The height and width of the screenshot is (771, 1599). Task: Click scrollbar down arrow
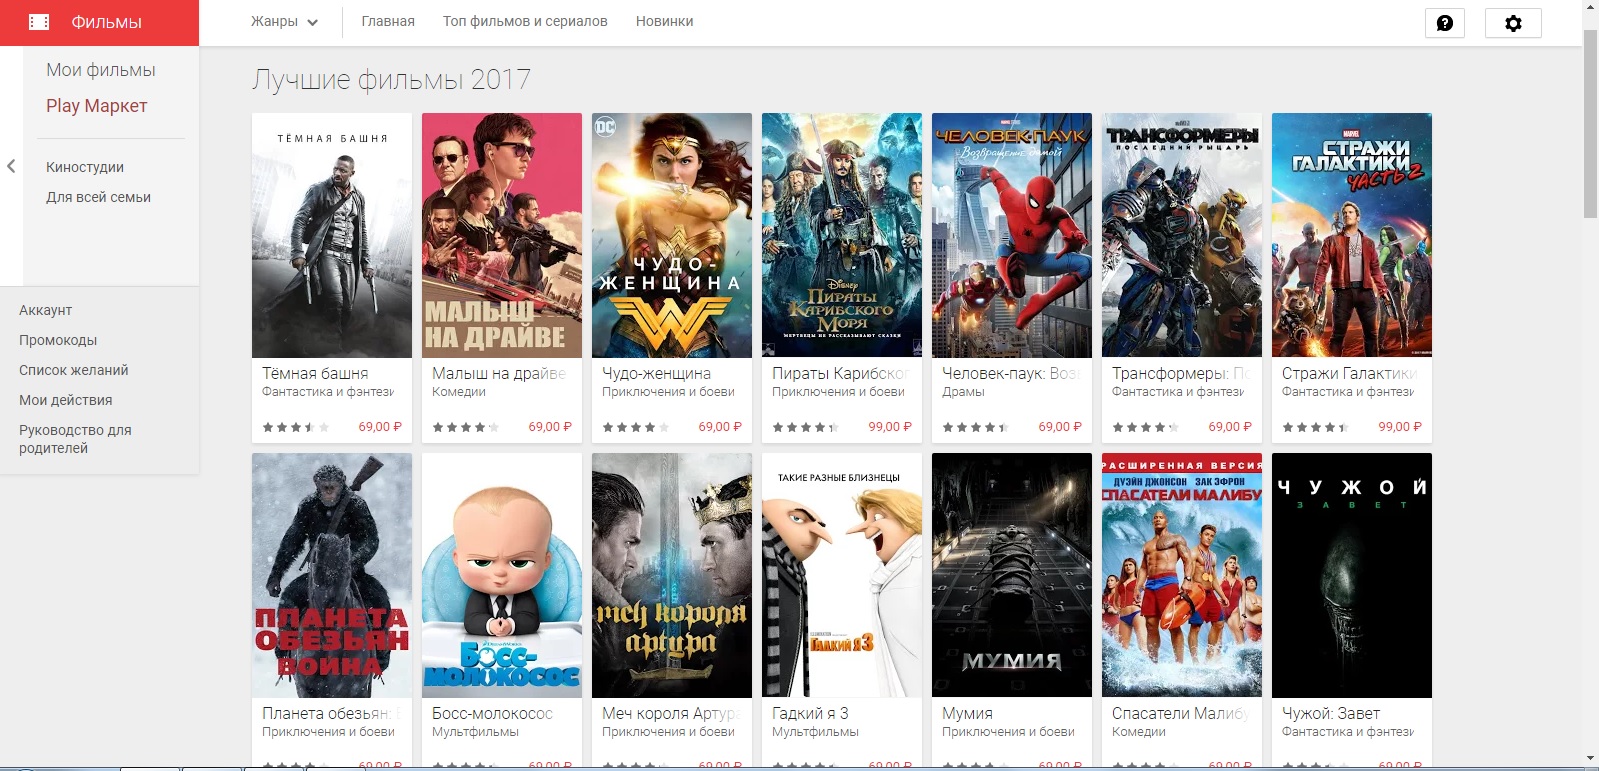1591,759
